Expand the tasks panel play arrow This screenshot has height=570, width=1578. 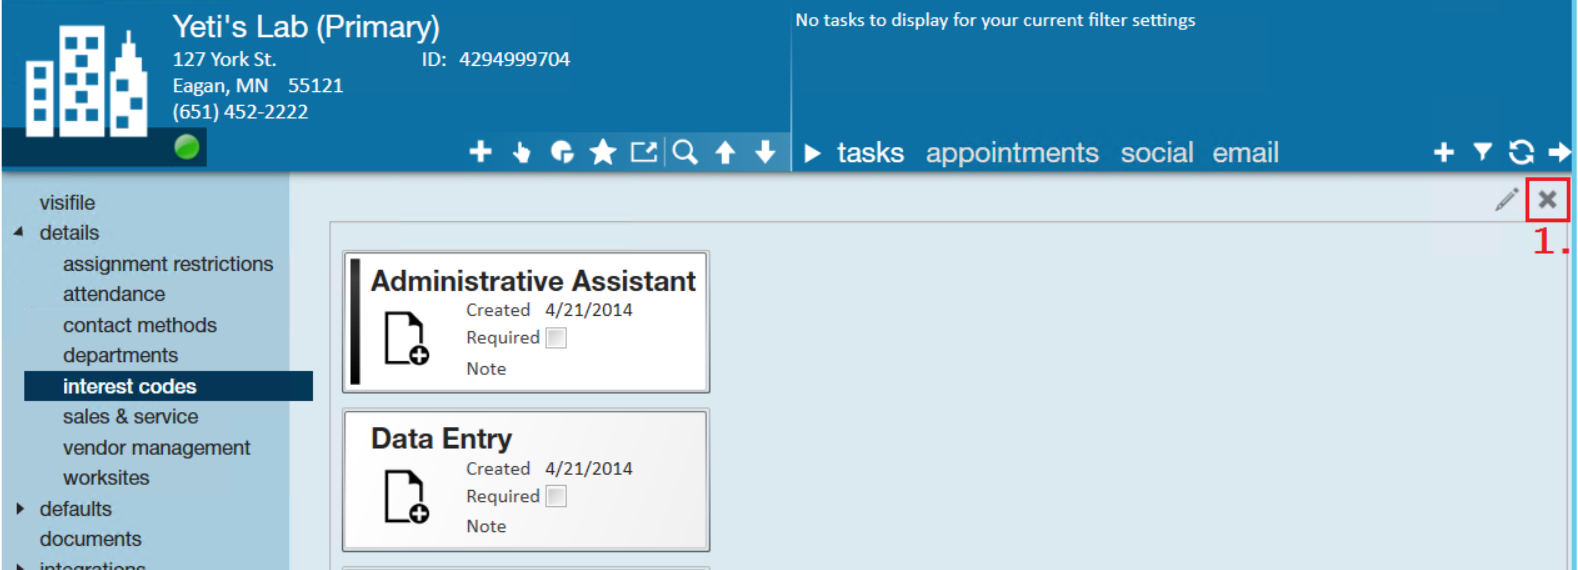pos(812,153)
